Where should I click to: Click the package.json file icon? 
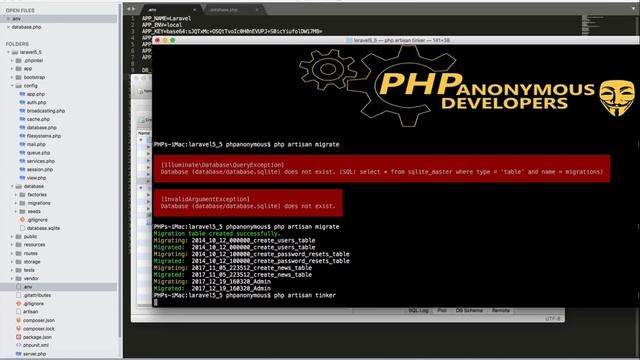[x=18, y=337]
